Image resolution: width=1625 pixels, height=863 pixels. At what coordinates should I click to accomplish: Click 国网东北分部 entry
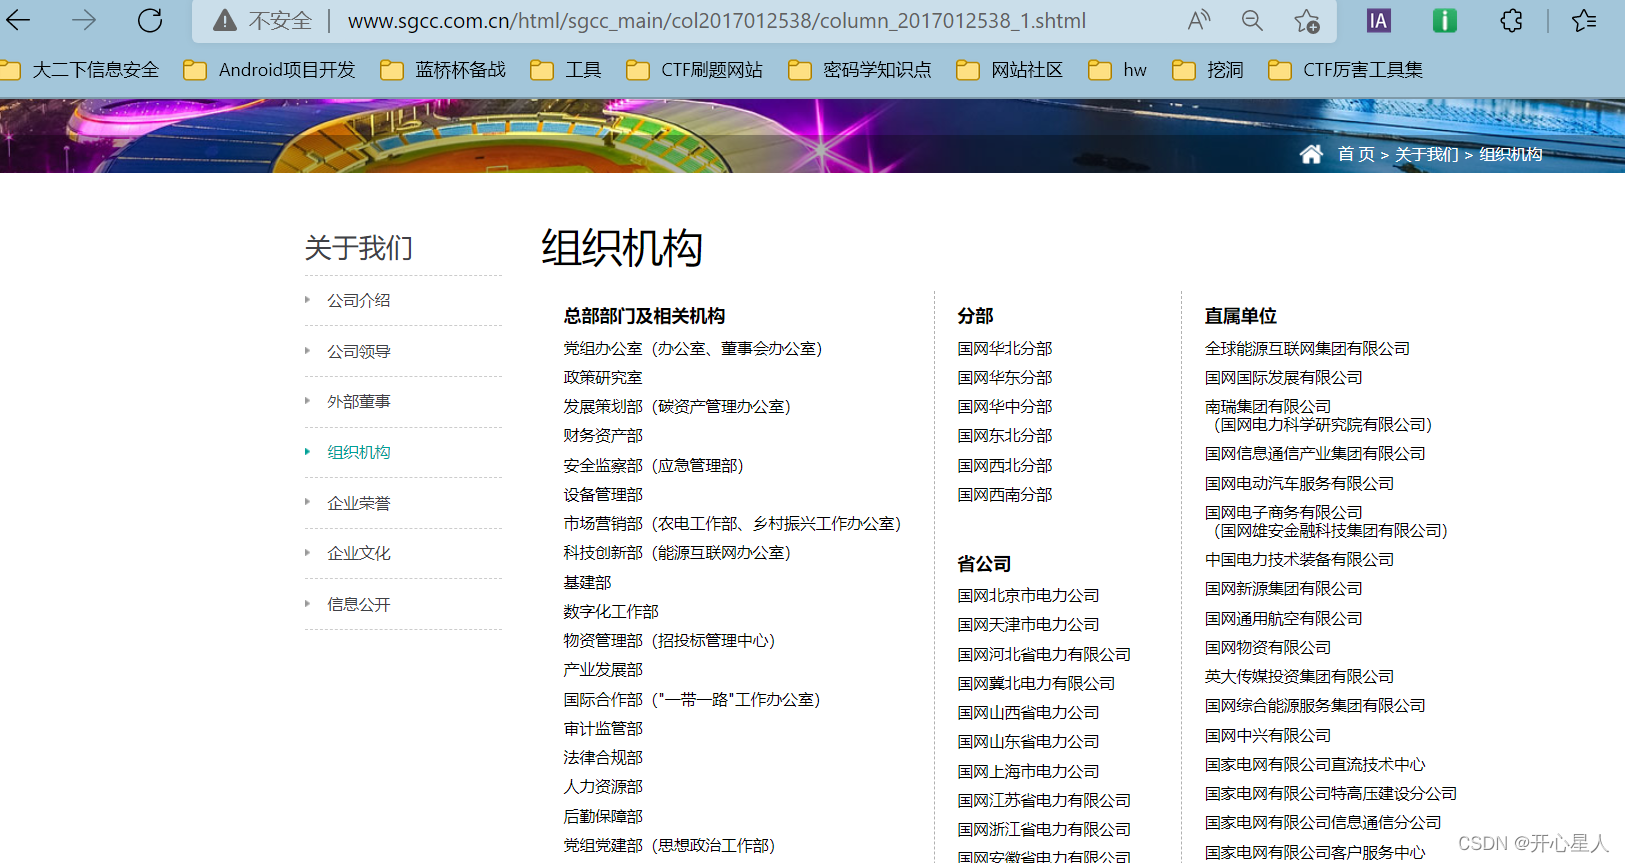(1005, 435)
